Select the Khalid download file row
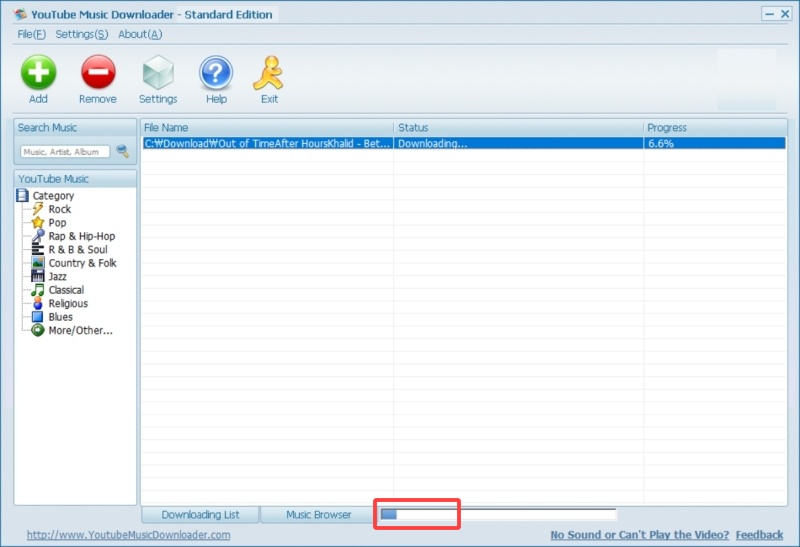The height and width of the screenshot is (547, 800). pos(464,143)
